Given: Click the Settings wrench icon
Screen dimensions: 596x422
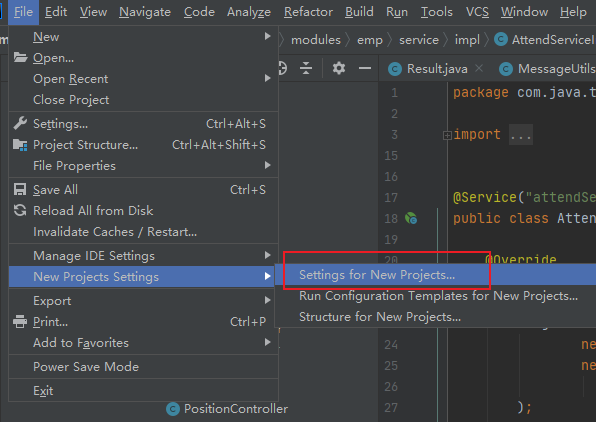Looking at the screenshot, I should [x=20, y=123].
